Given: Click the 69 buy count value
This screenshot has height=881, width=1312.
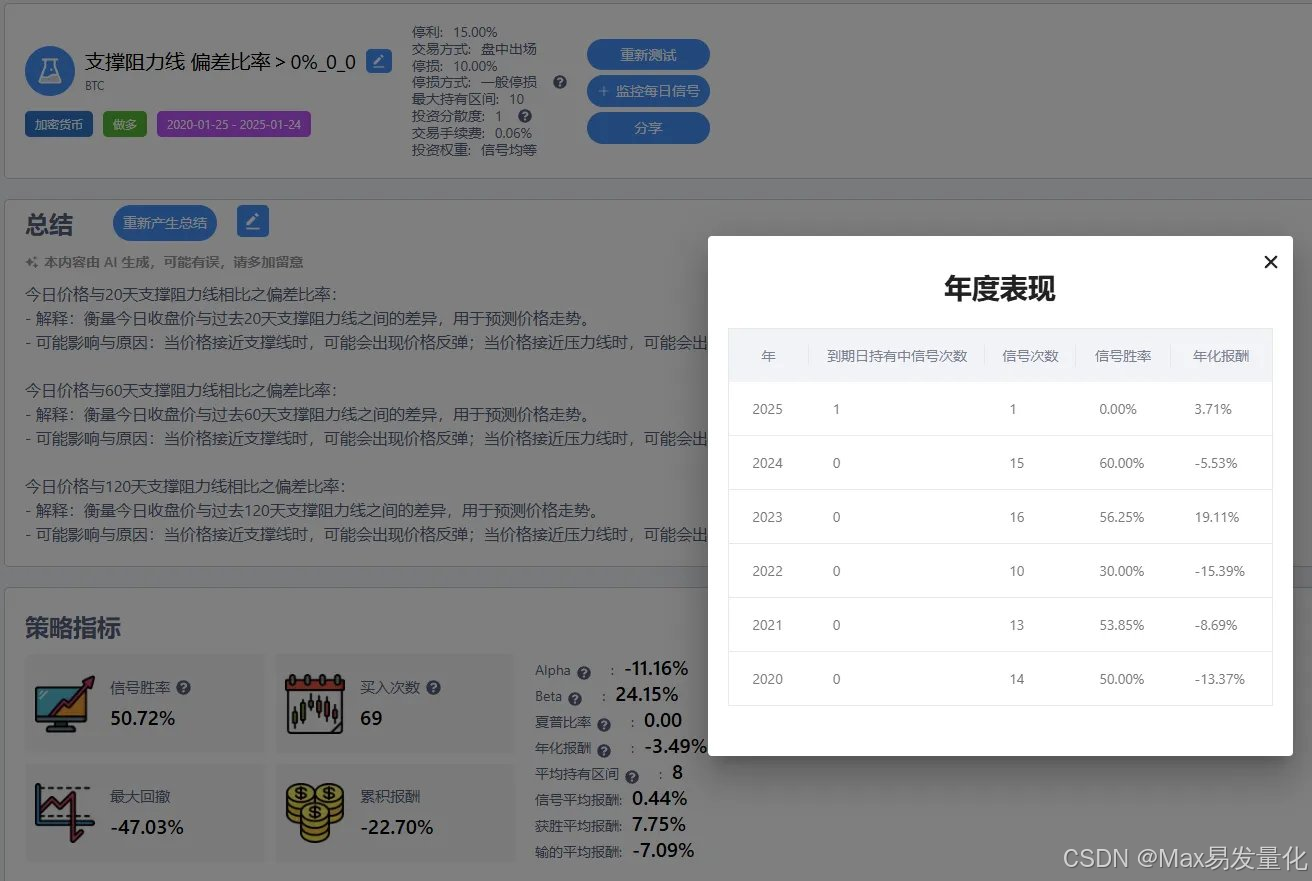Looking at the screenshot, I should (x=371, y=718).
